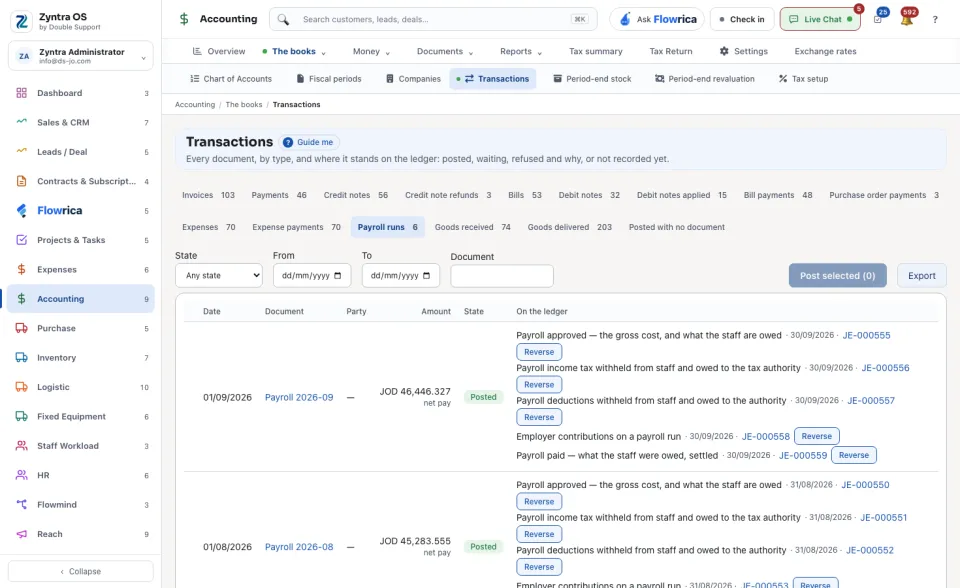The height and width of the screenshot is (588, 960).
Task: Open the To date calendar picker icon
Action: (x=427, y=276)
